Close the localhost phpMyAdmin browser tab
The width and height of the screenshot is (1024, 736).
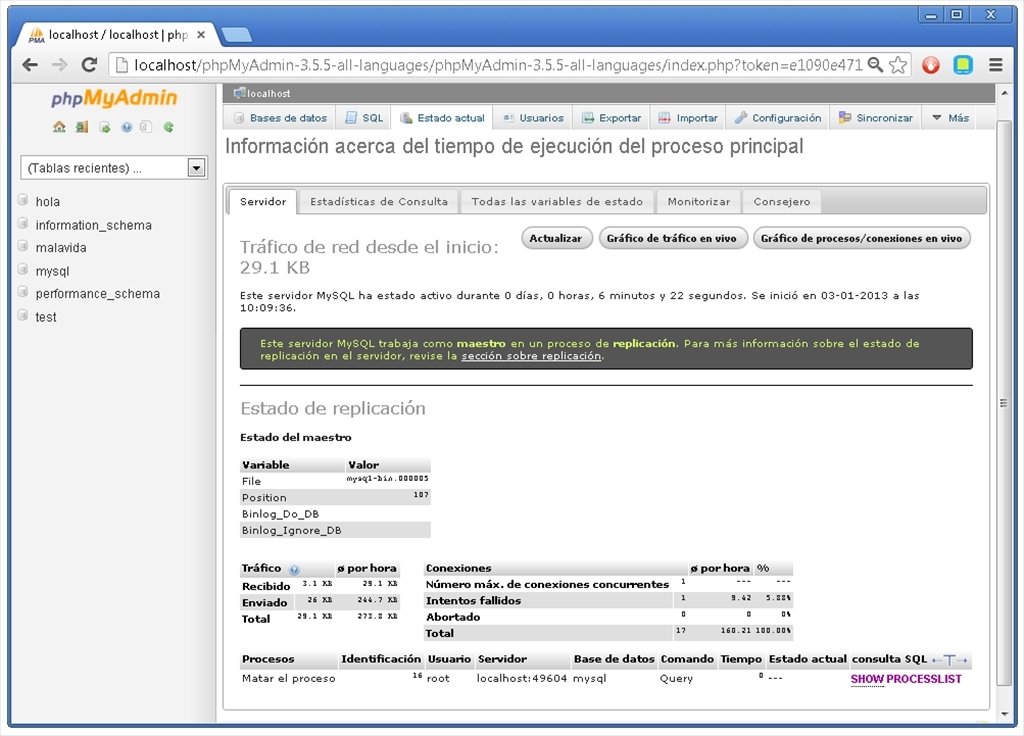coord(201,35)
